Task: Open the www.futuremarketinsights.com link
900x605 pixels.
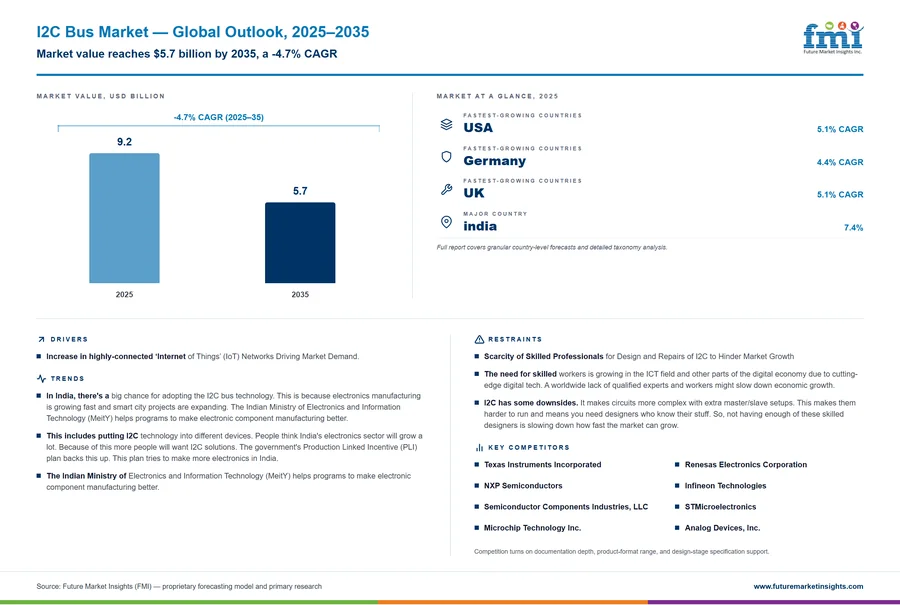Action: pyautogui.click(x=808, y=587)
